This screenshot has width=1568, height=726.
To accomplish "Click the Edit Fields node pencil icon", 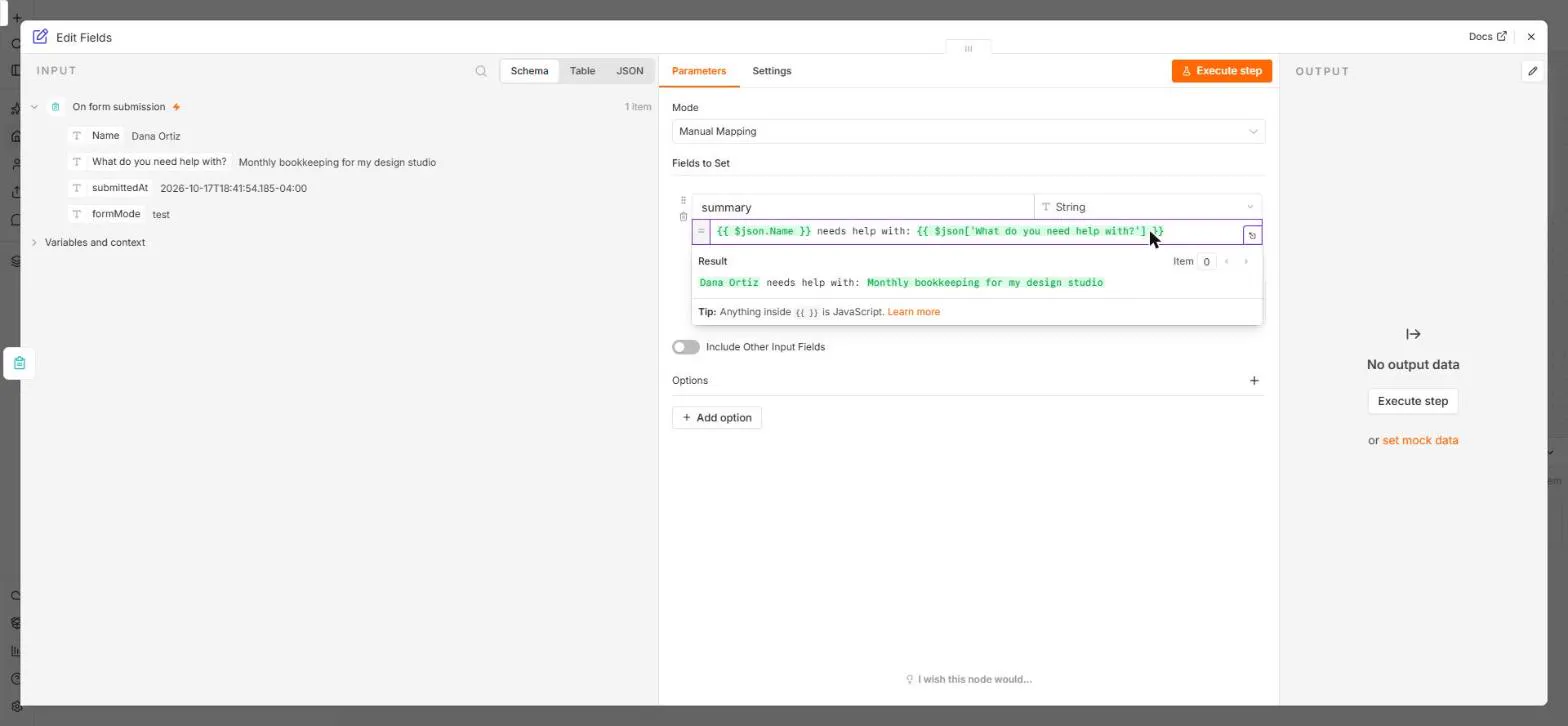I will 40,37.
